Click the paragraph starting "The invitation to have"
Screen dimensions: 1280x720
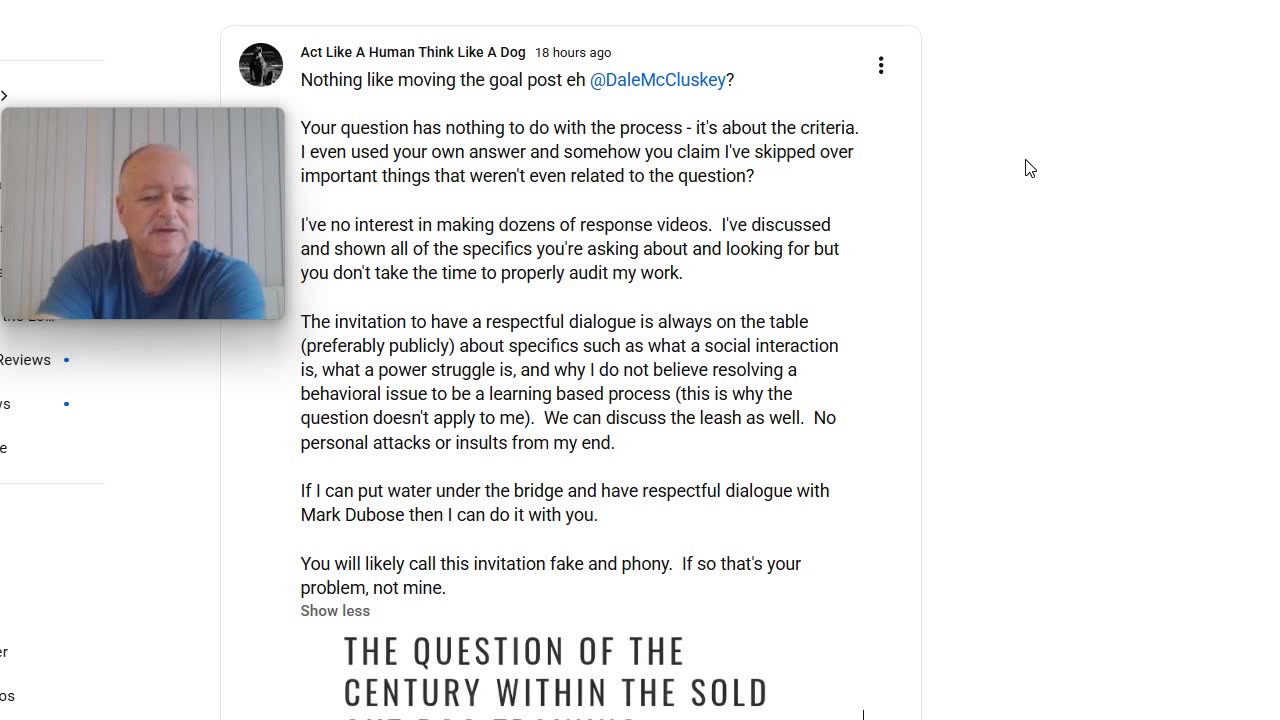click(568, 382)
